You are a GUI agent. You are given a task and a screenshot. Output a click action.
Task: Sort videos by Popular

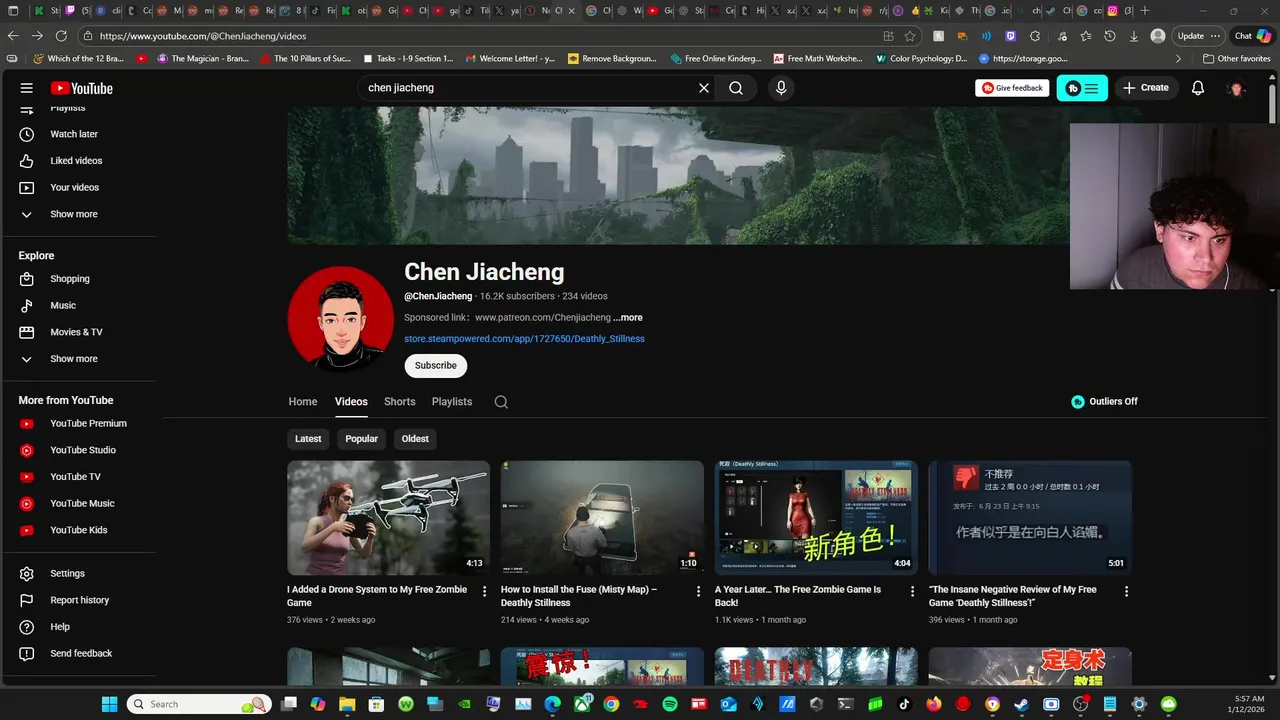click(x=362, y=439)
